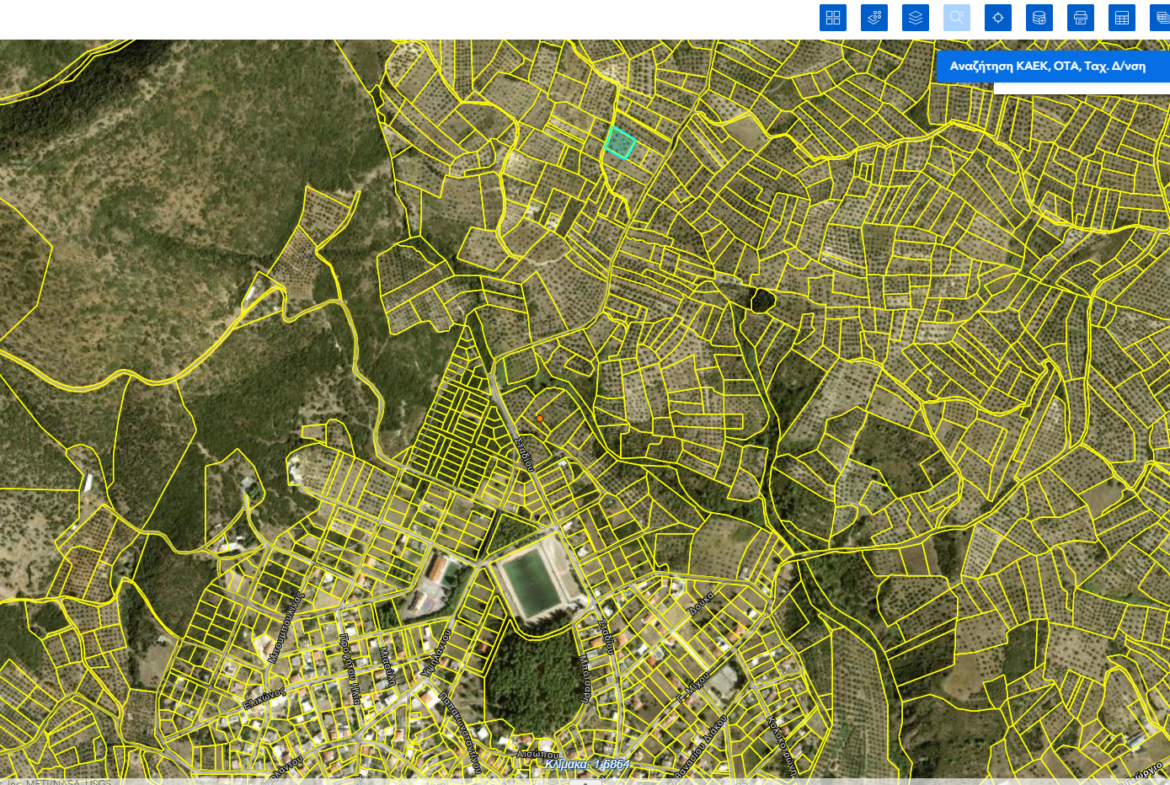Open the add data database icon
Viewport: 1170px width, 785px height.
[x=1039, y=18]
